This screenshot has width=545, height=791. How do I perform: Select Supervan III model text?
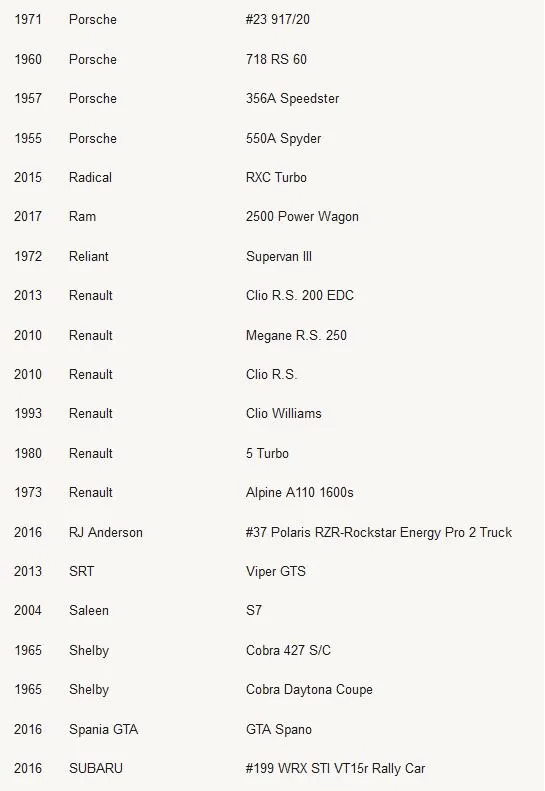(x=279, y=256)
